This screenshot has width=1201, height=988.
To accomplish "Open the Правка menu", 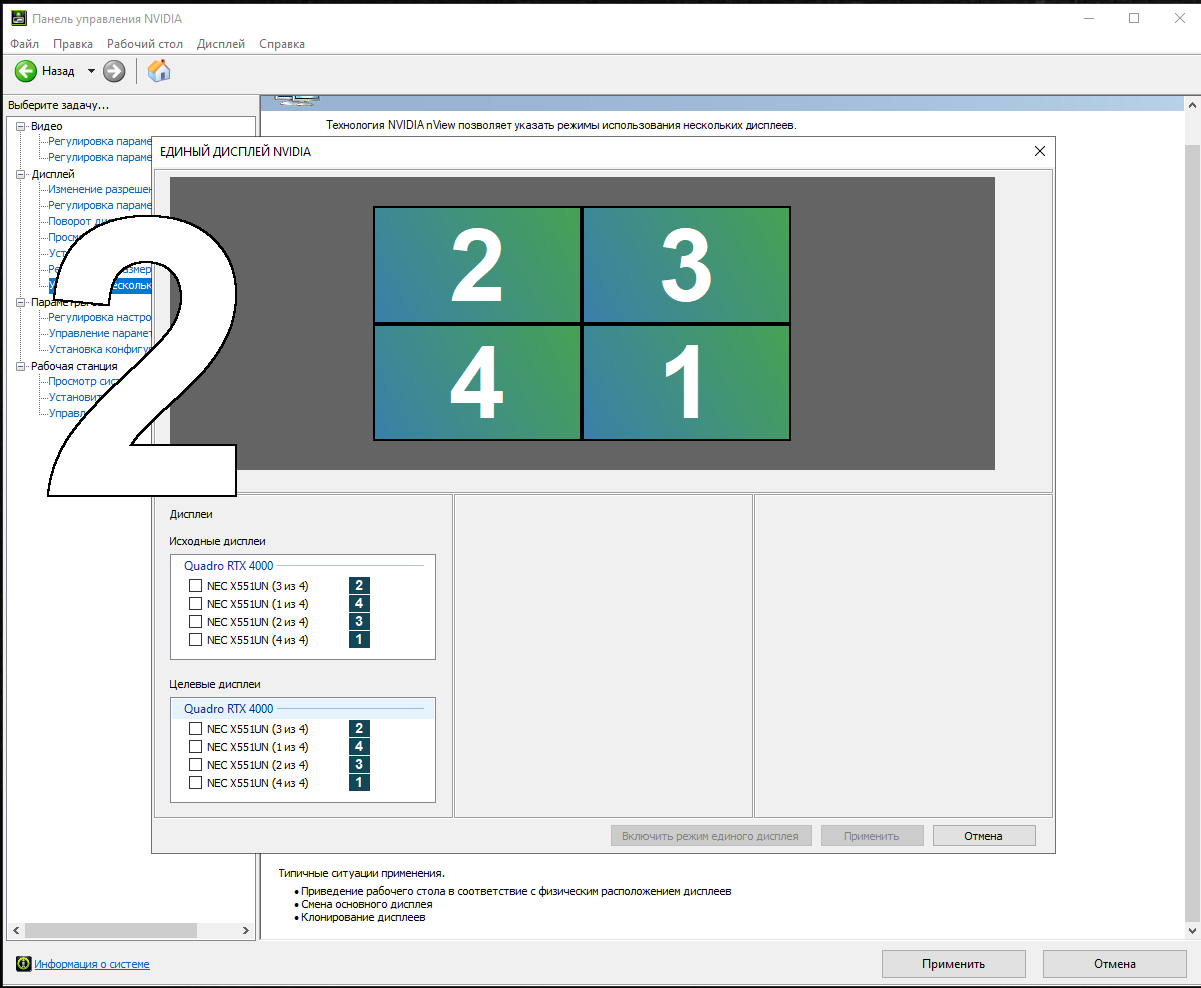I will pyautogui.click(x=73, y=44).
